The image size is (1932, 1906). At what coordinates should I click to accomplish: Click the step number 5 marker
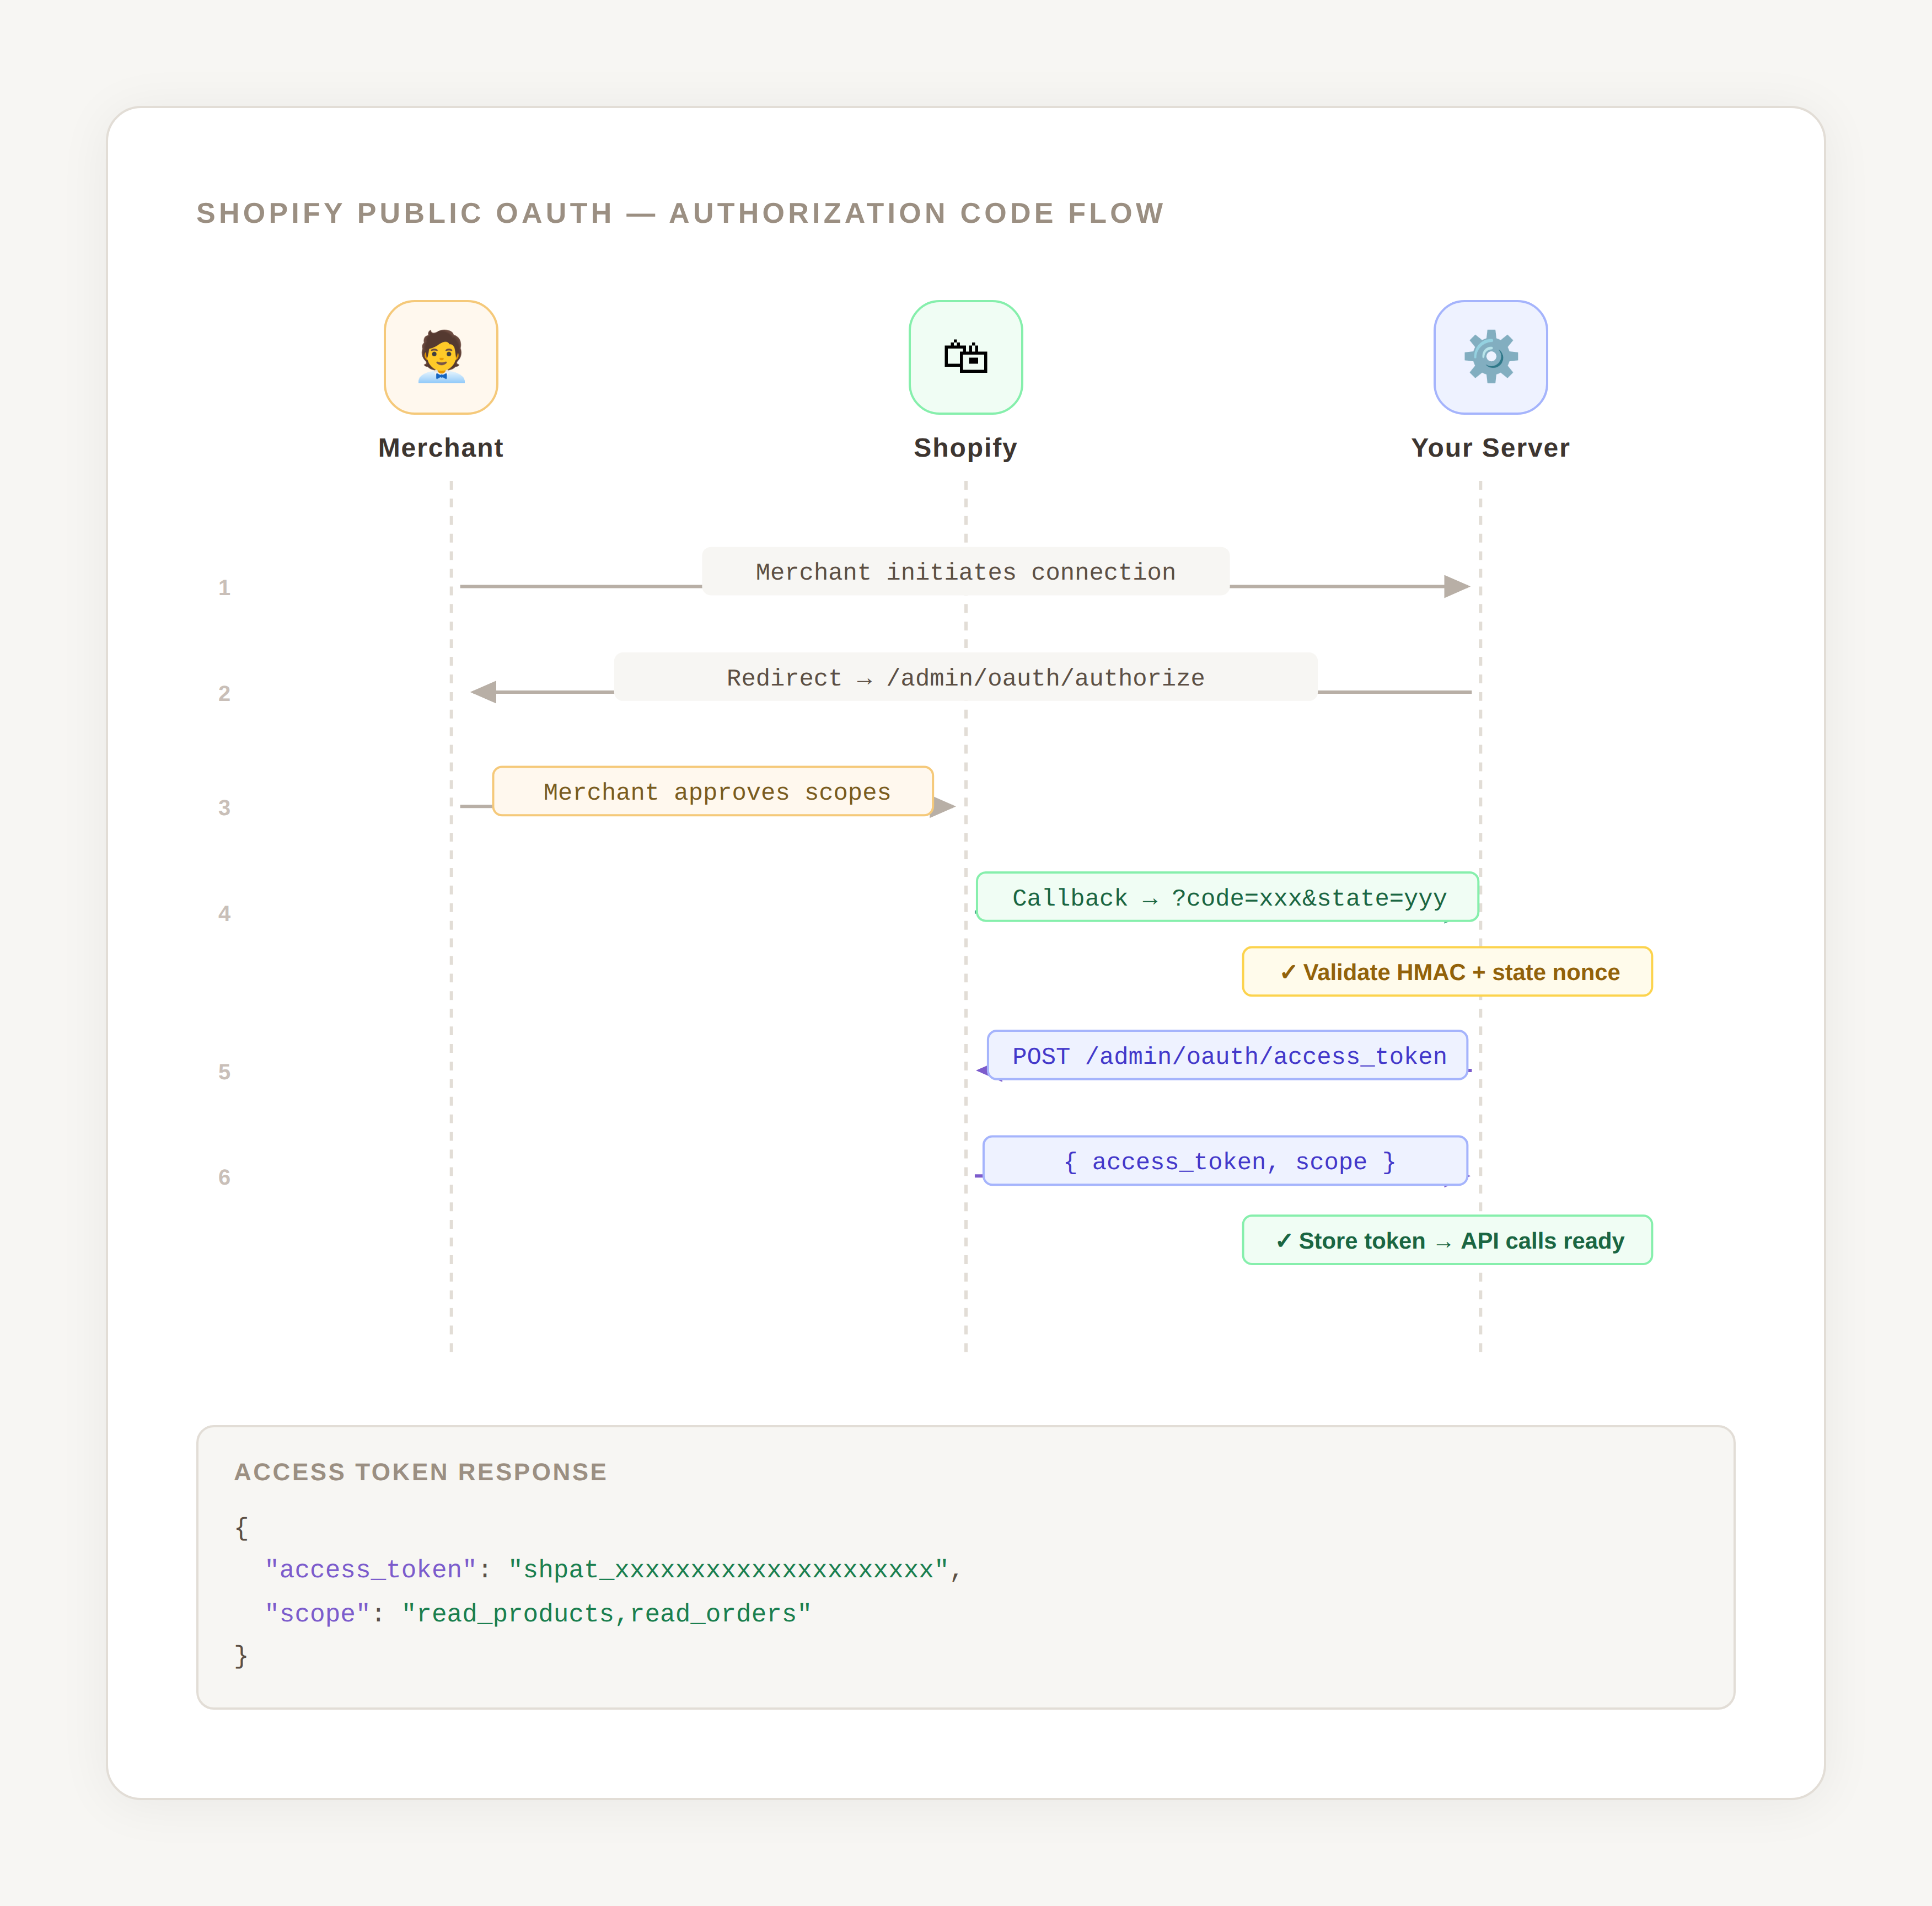pyautogui.click(x=224, y=1072)
